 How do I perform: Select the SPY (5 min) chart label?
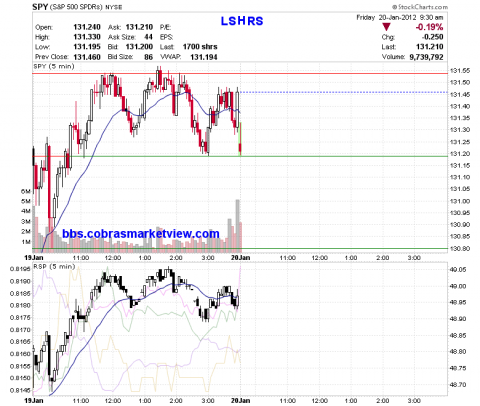54,66
